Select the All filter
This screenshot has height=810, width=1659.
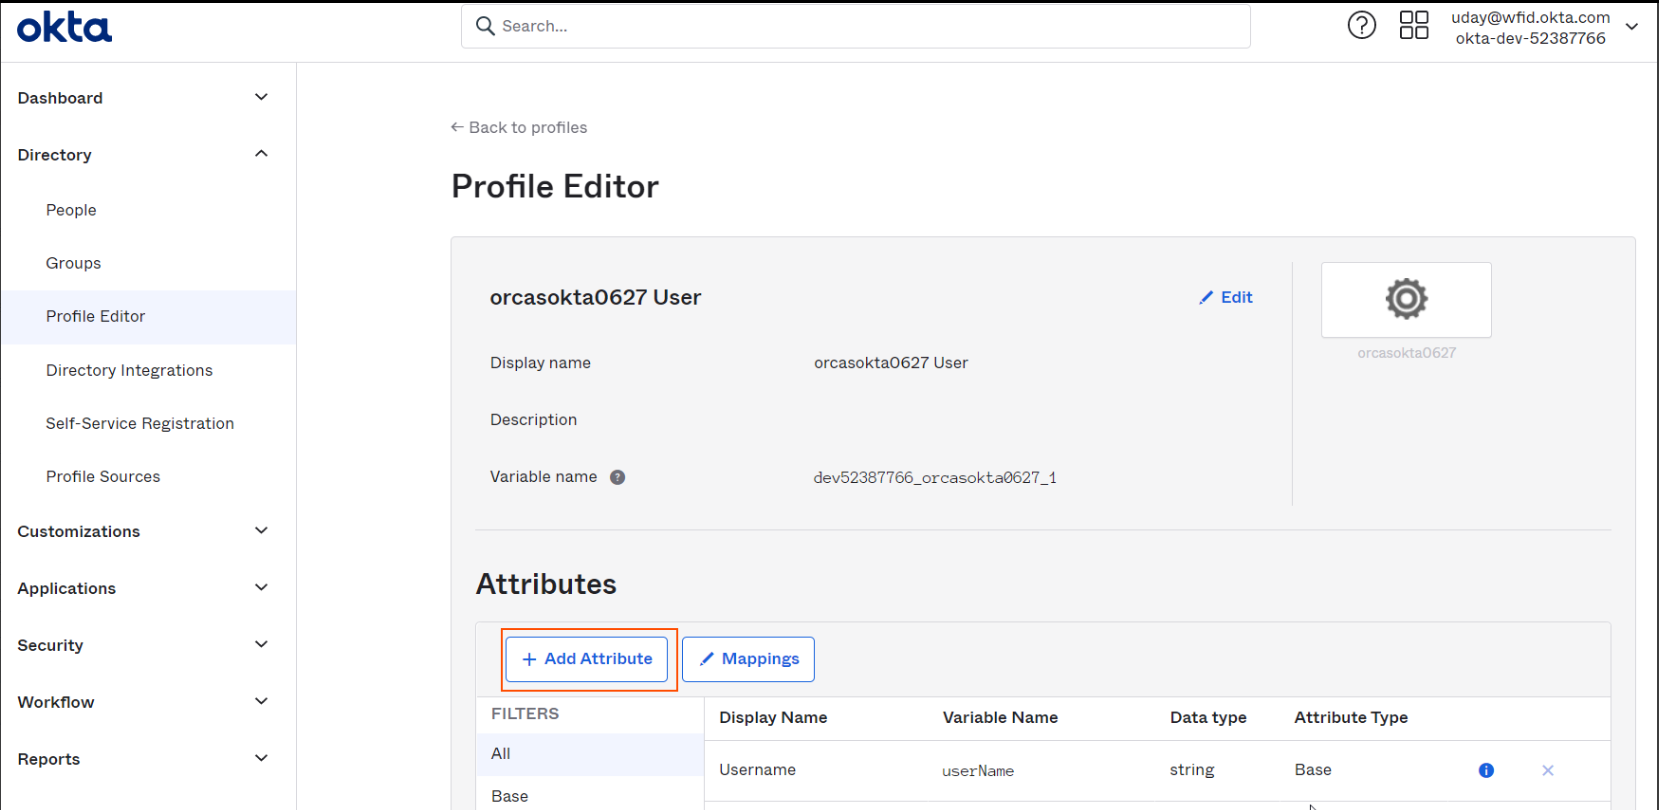point(590,754)
